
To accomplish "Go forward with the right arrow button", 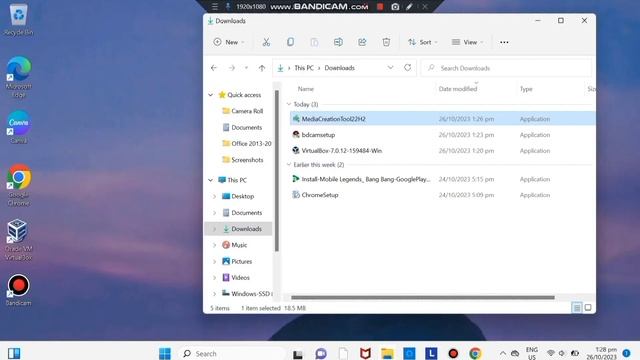I will pyautogui.click(x=232, y=68).
